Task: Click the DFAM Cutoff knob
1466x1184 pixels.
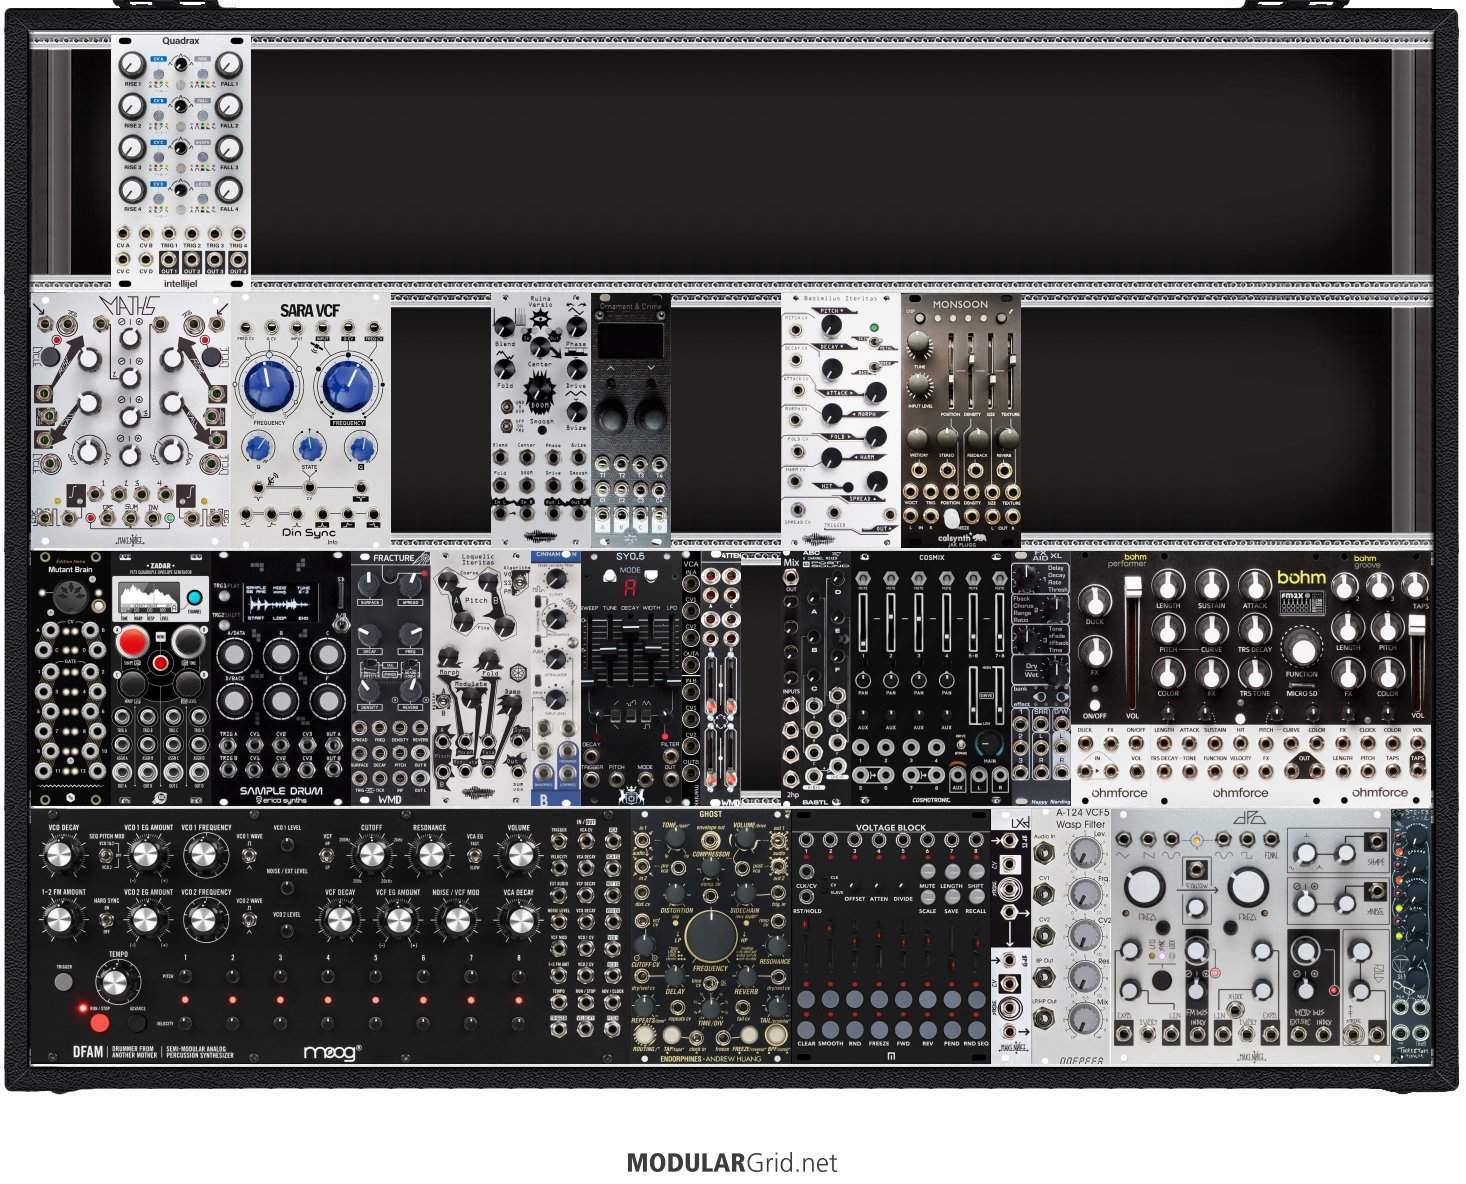Action: (371, 855)
